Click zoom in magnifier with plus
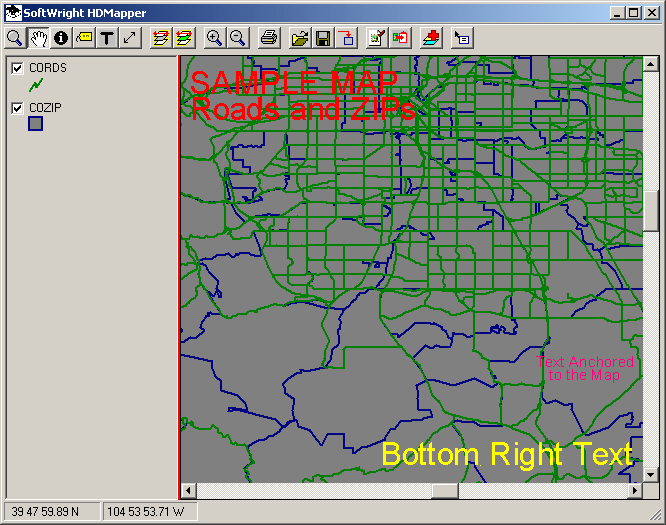 pyautogui.click(x=214, y=38)
